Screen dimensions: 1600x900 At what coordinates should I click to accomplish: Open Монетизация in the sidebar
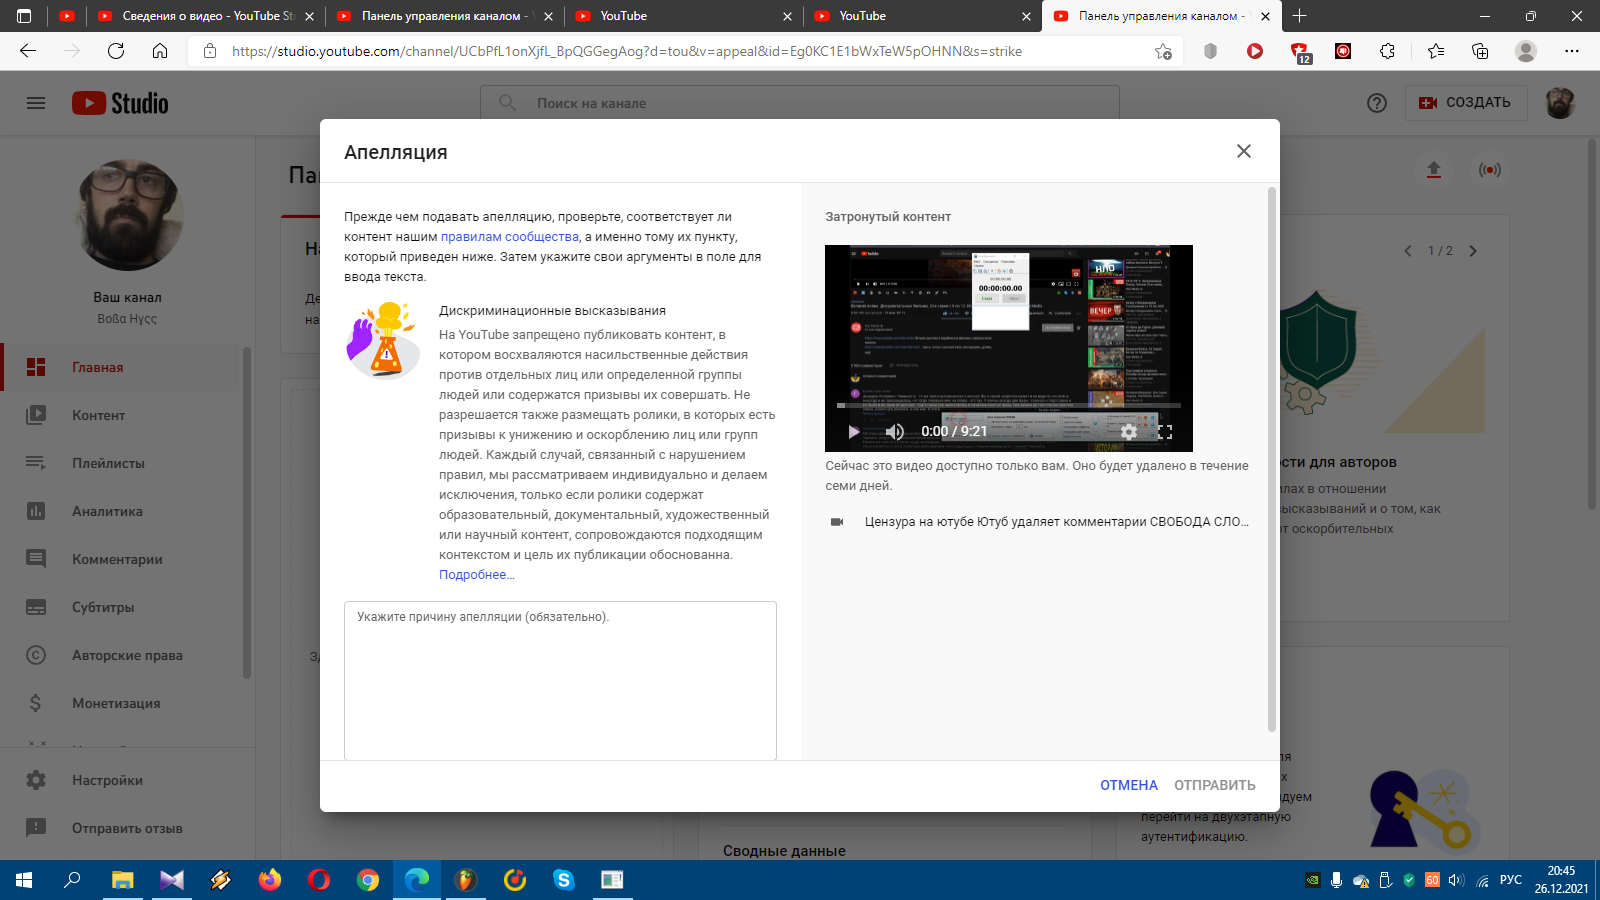tap(120, 703)
